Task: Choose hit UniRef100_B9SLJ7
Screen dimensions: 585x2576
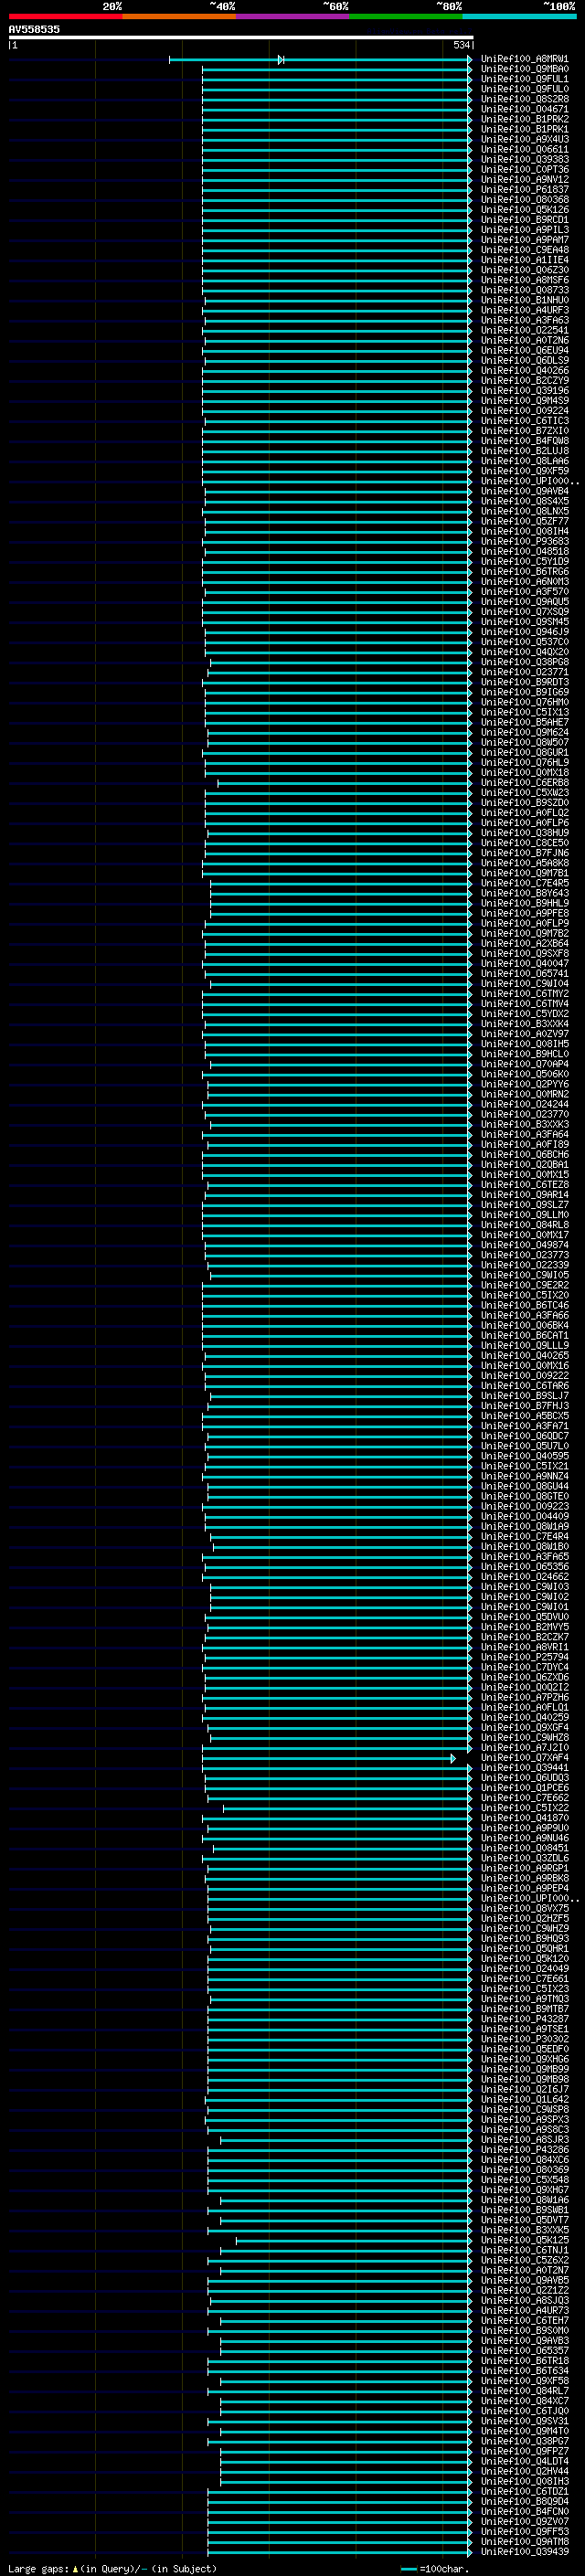Action: tap(524, 1396)
